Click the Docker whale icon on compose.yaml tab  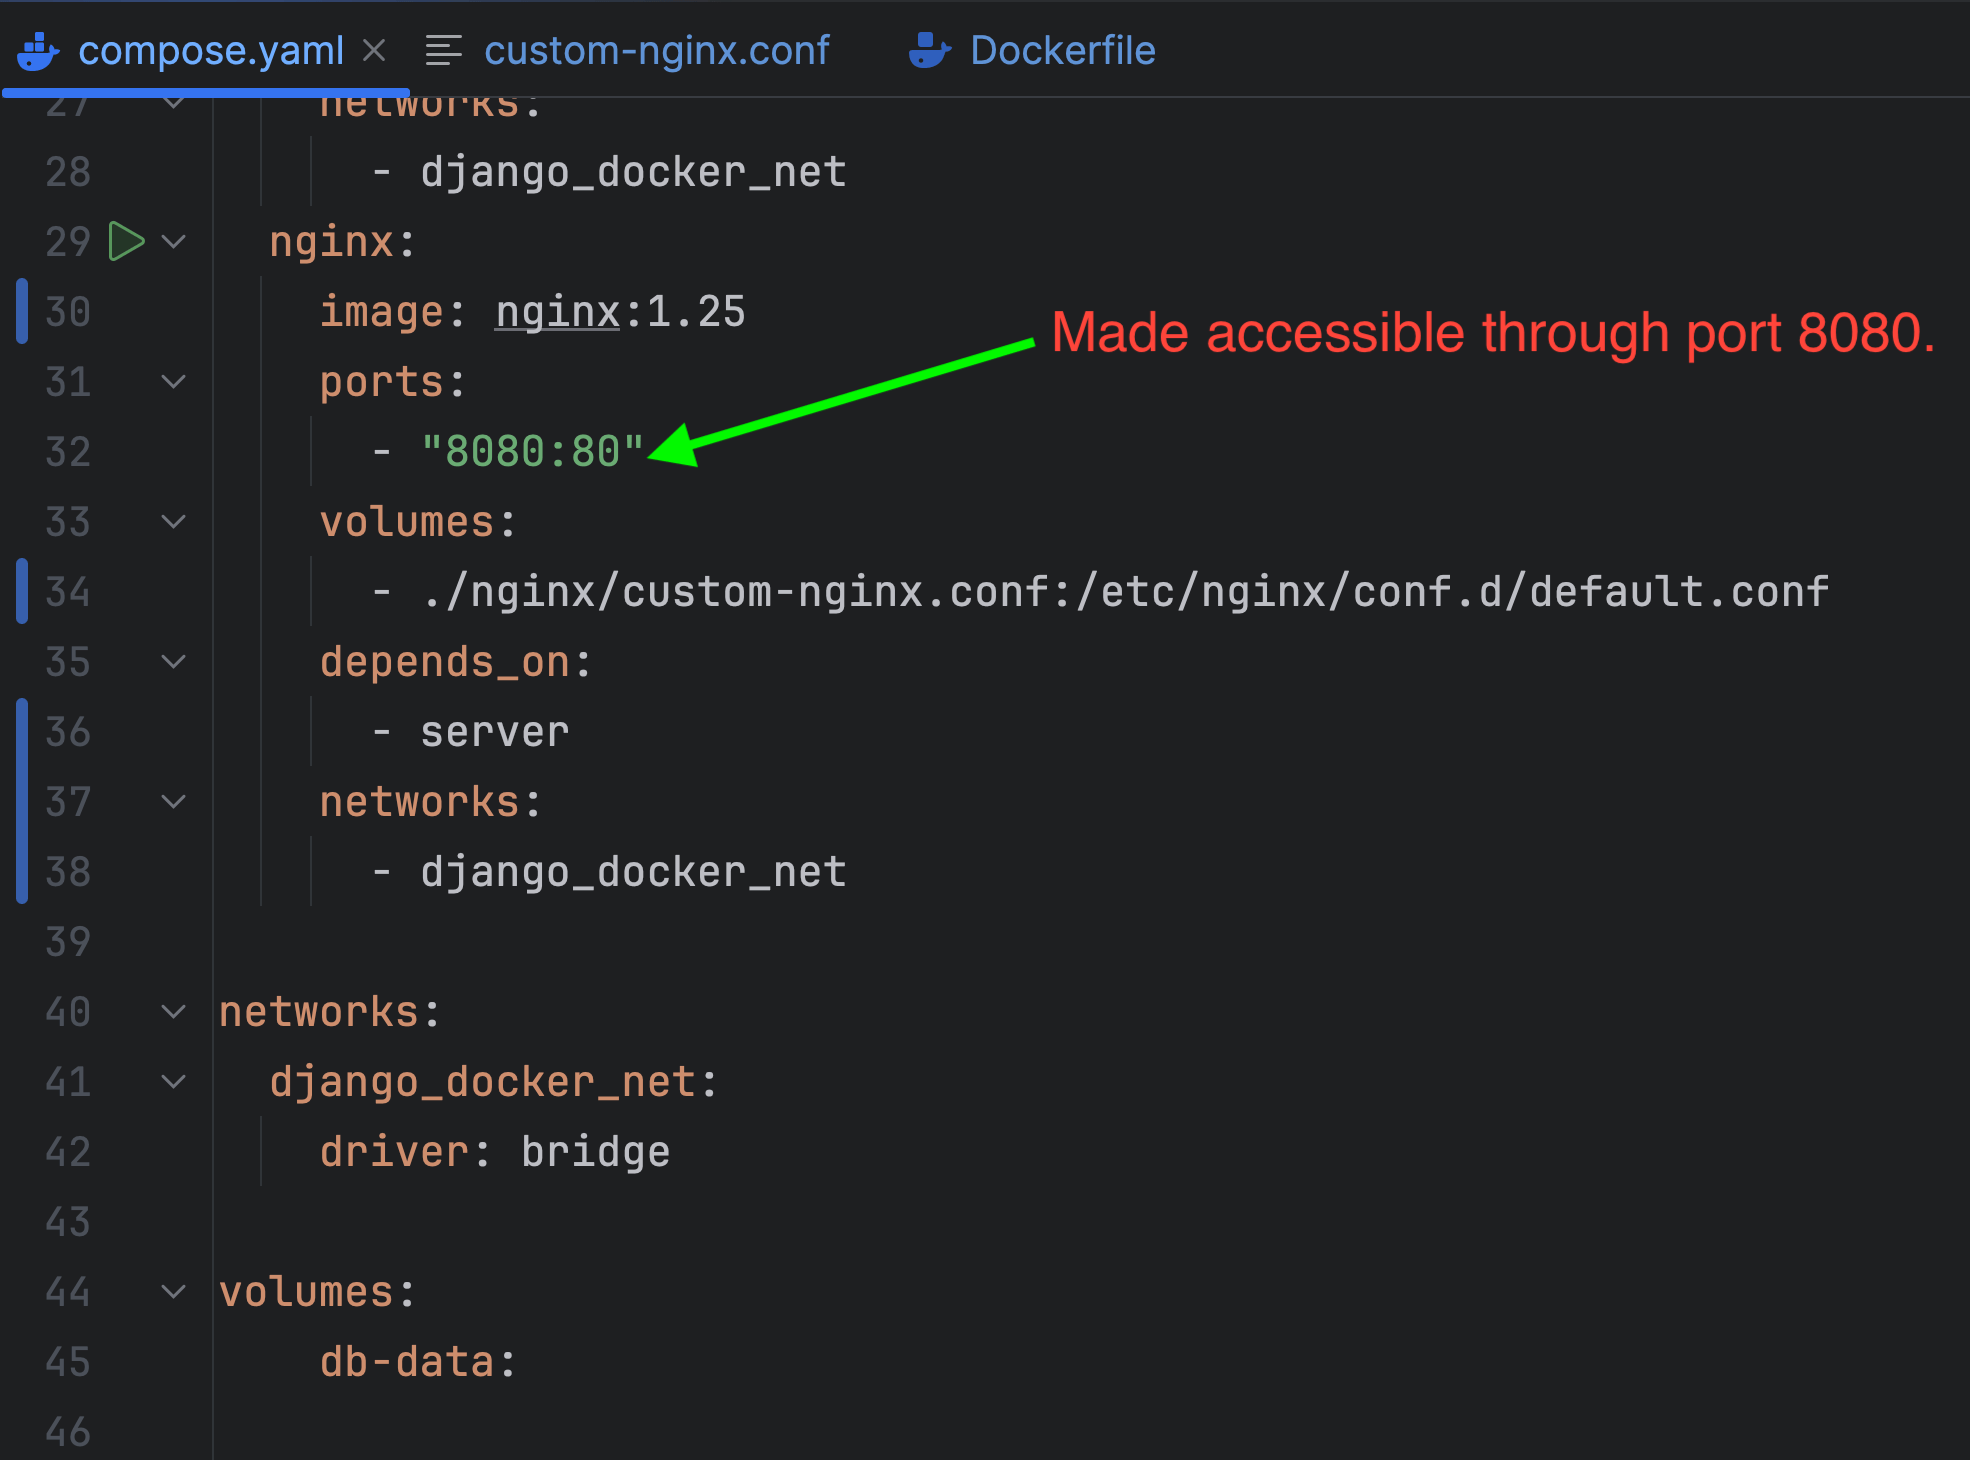(38, 51)
